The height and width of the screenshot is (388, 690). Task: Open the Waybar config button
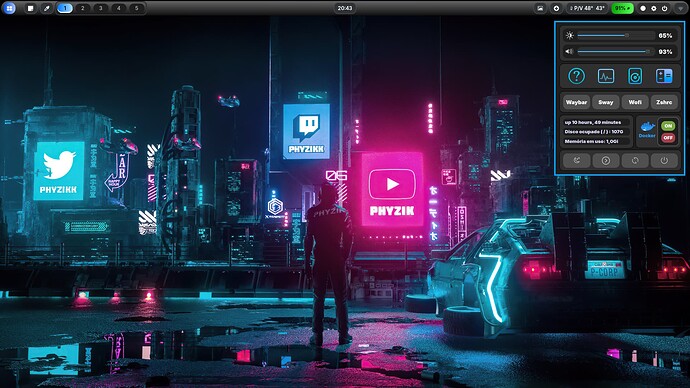pyautogui.click(x=576, y=102)
